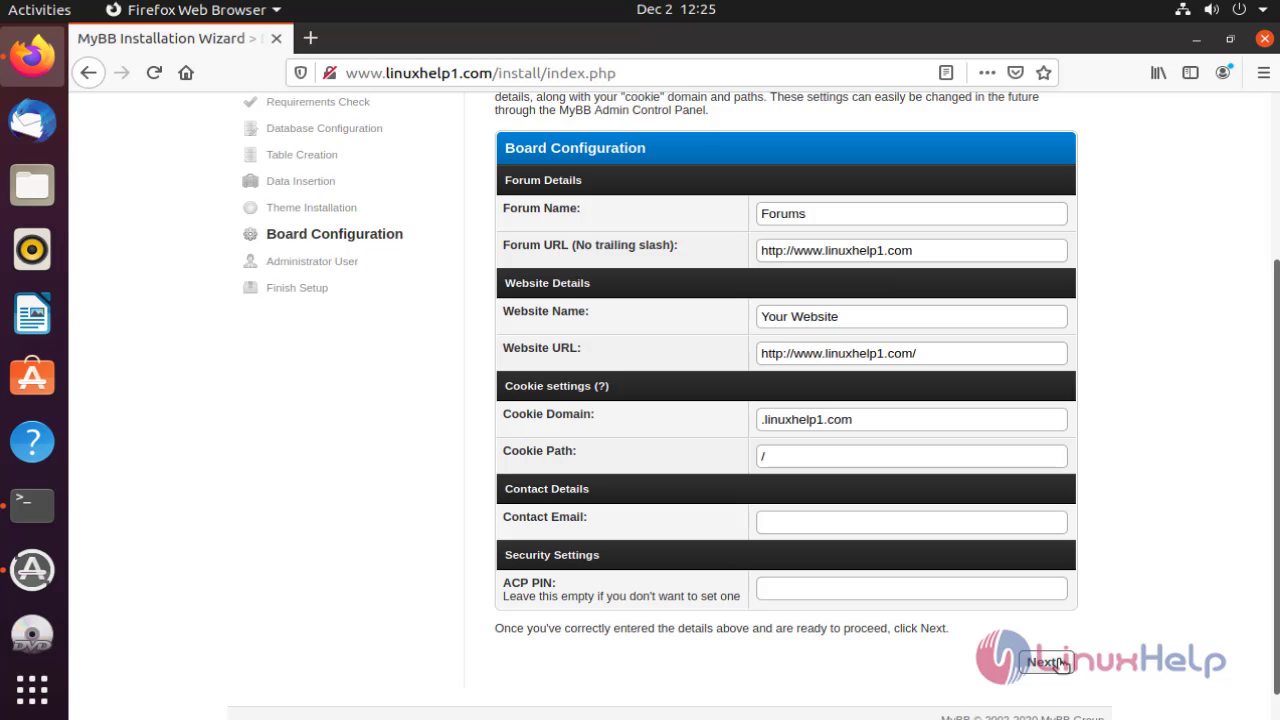Open Rhythmbox music player icon
The image size is (1280, 720).
pos(32,249)
